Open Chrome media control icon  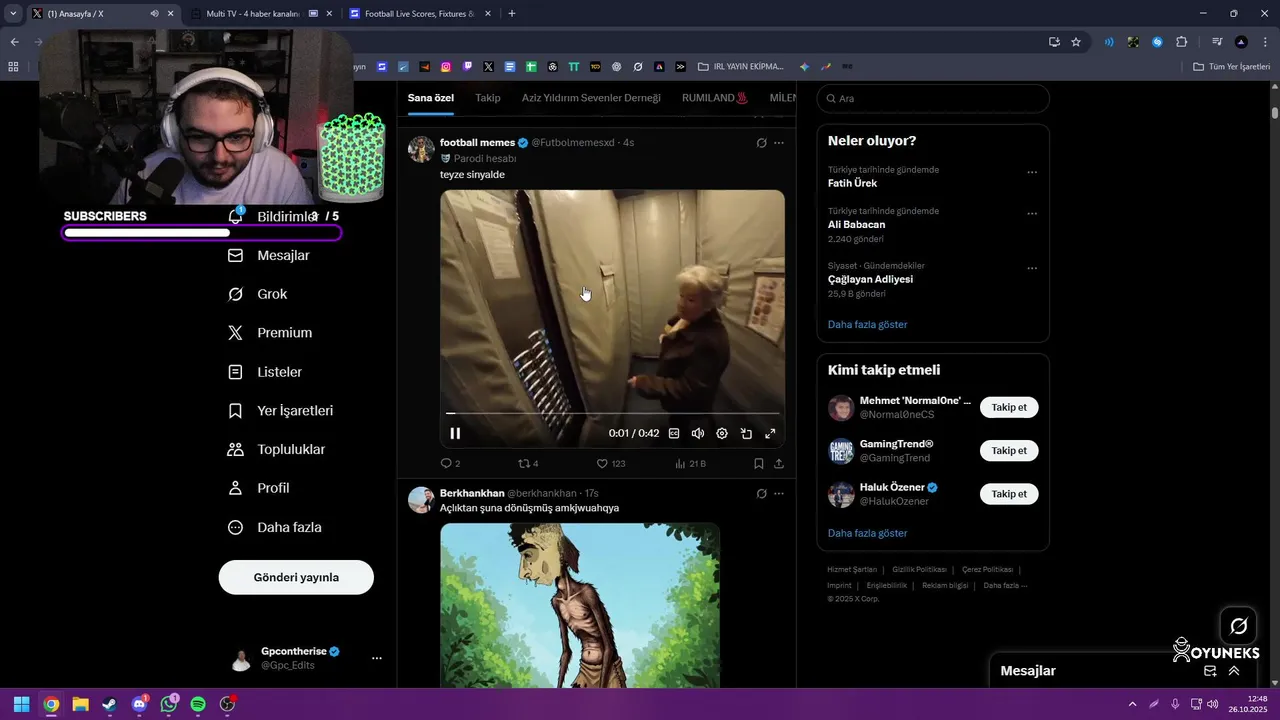[1217, 42]
